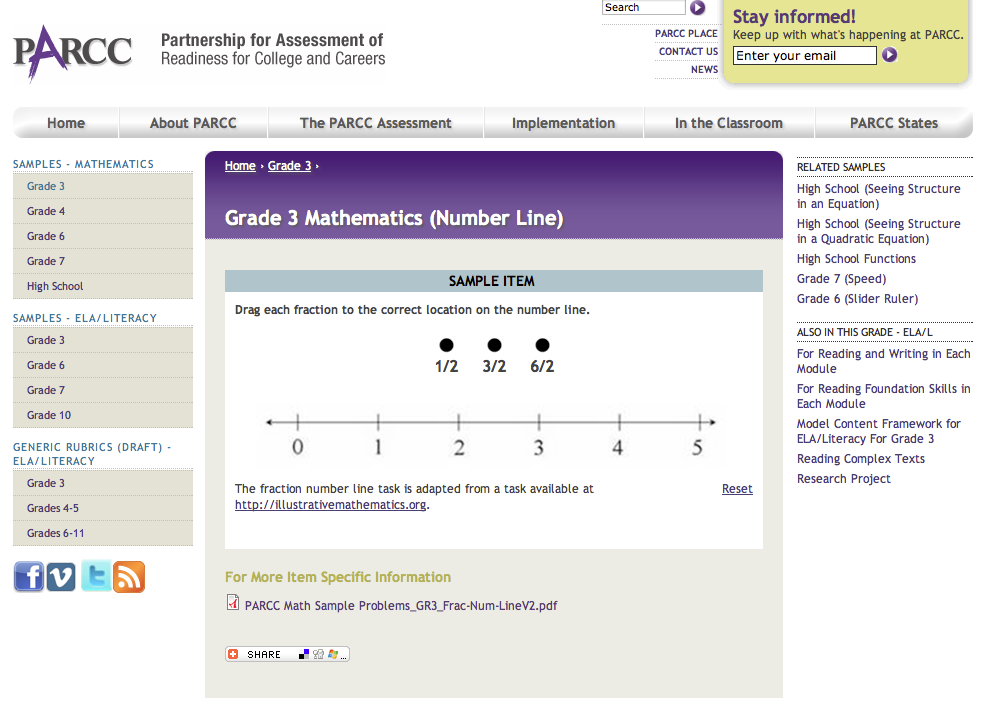Open the Vimeo icon
This screenshot has width=987, height=706.
coord(61,576)
